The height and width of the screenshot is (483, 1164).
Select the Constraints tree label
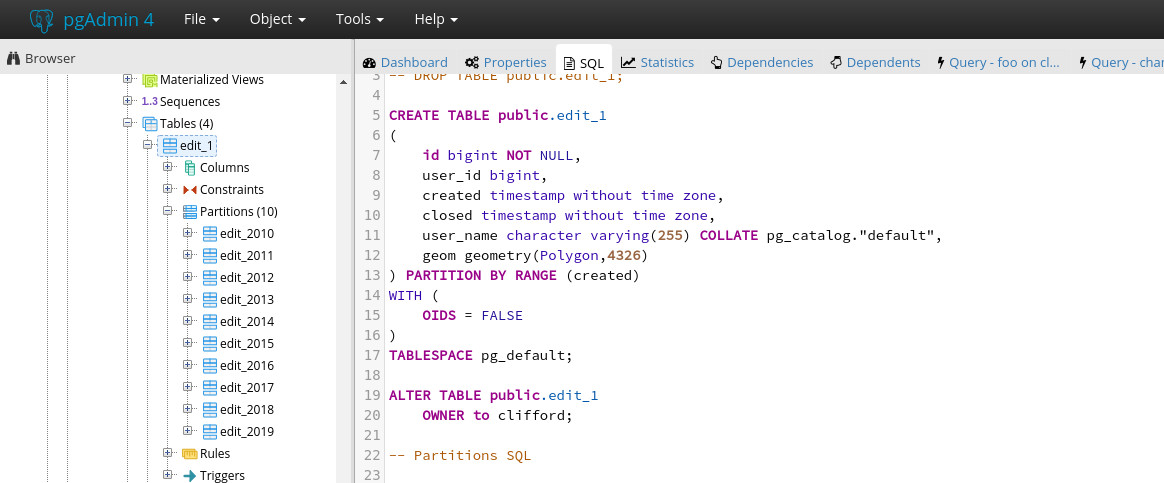pyautogui.click(x=232, y=190)
